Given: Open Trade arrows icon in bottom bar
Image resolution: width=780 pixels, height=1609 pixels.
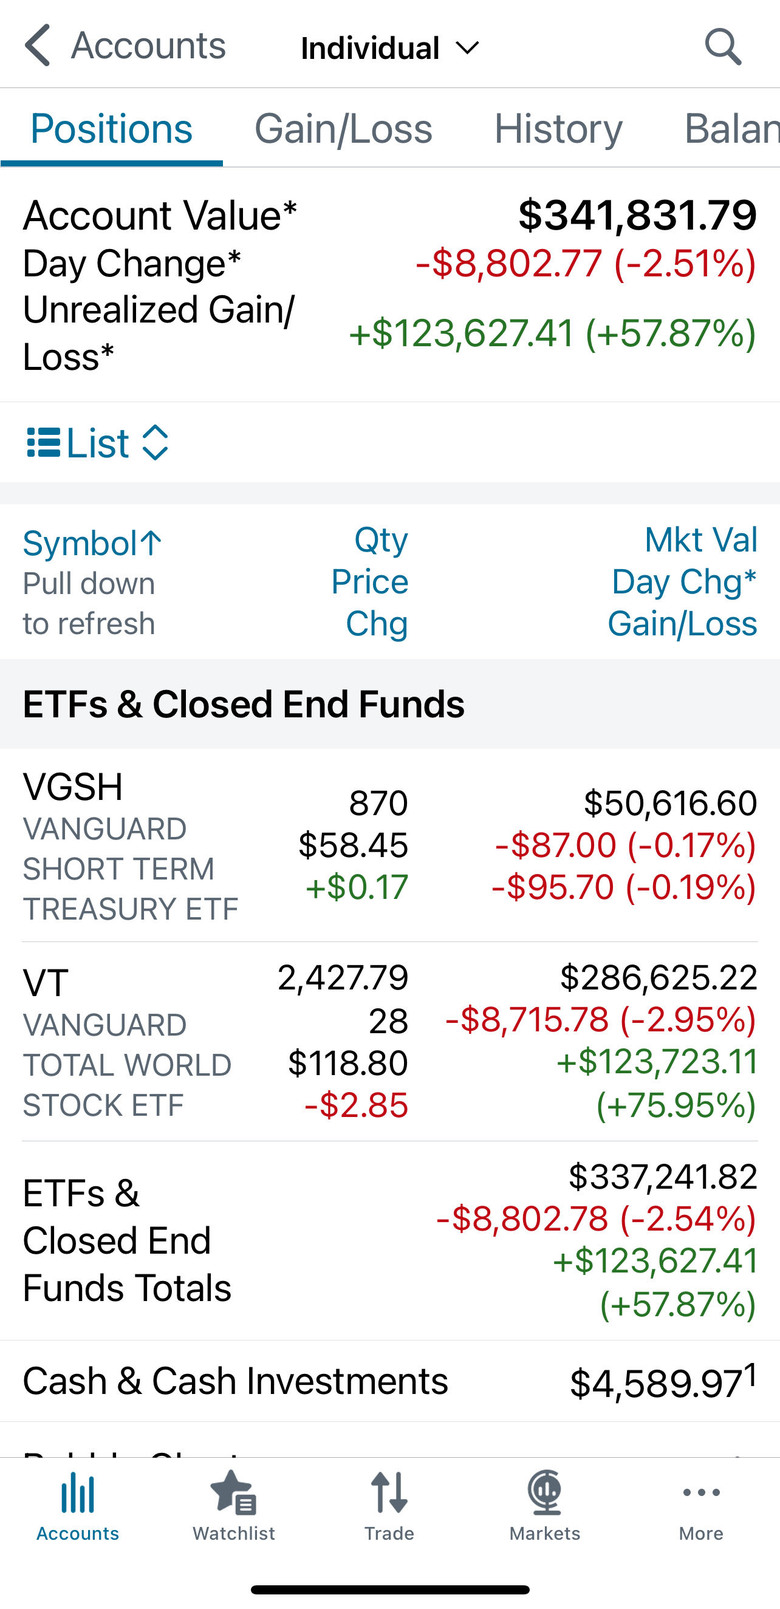Looking at the screenshot, I should [x=389, y=1493].
